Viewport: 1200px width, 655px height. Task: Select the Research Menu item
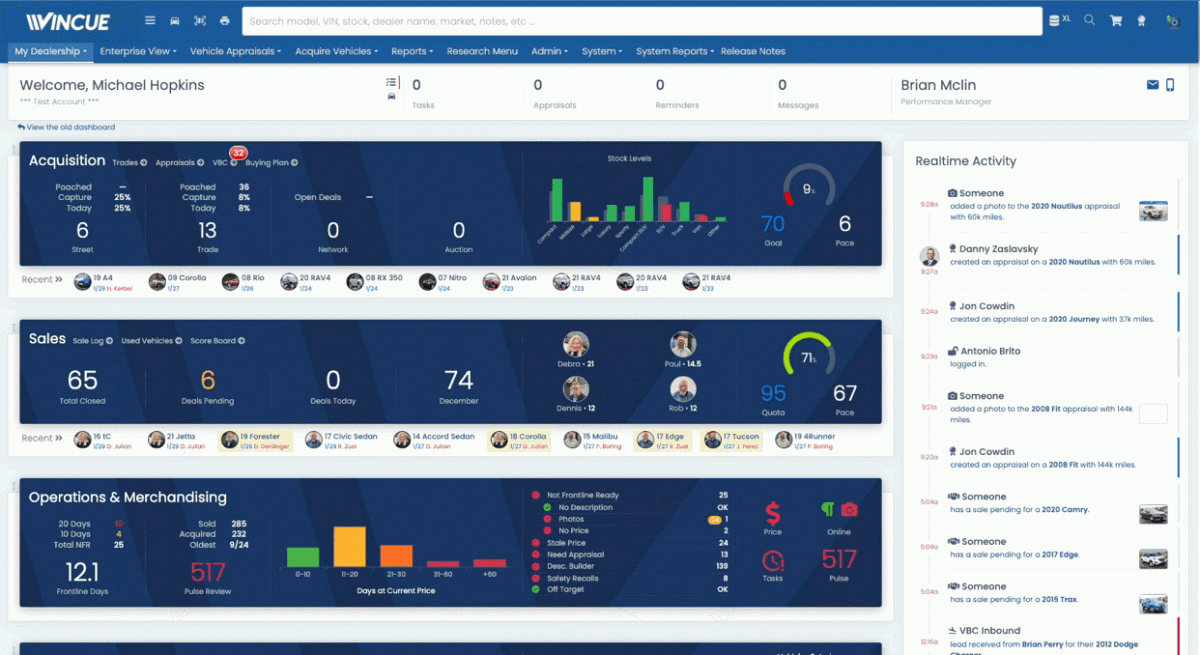pyautogui.click(x=482, y=51)
